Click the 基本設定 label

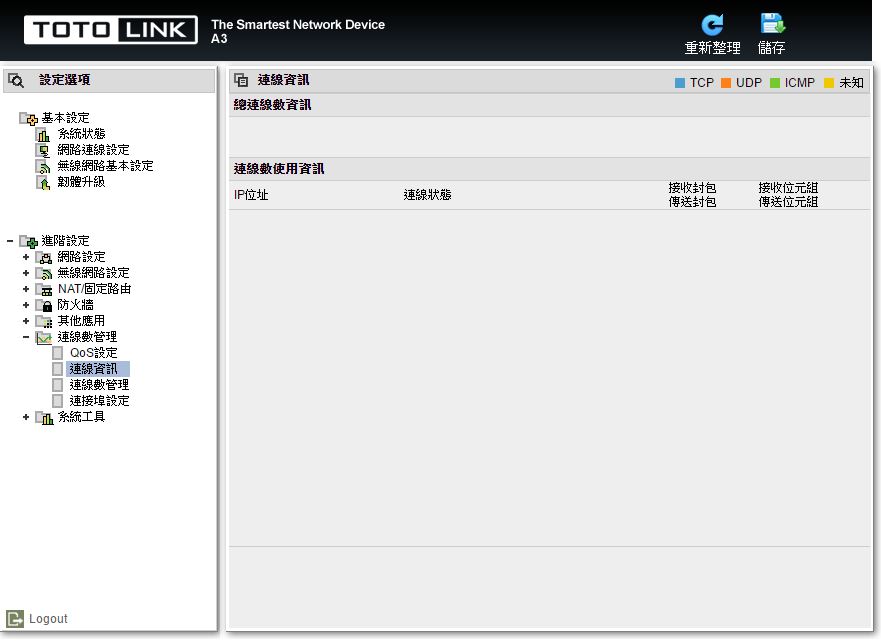coord(66,118)
